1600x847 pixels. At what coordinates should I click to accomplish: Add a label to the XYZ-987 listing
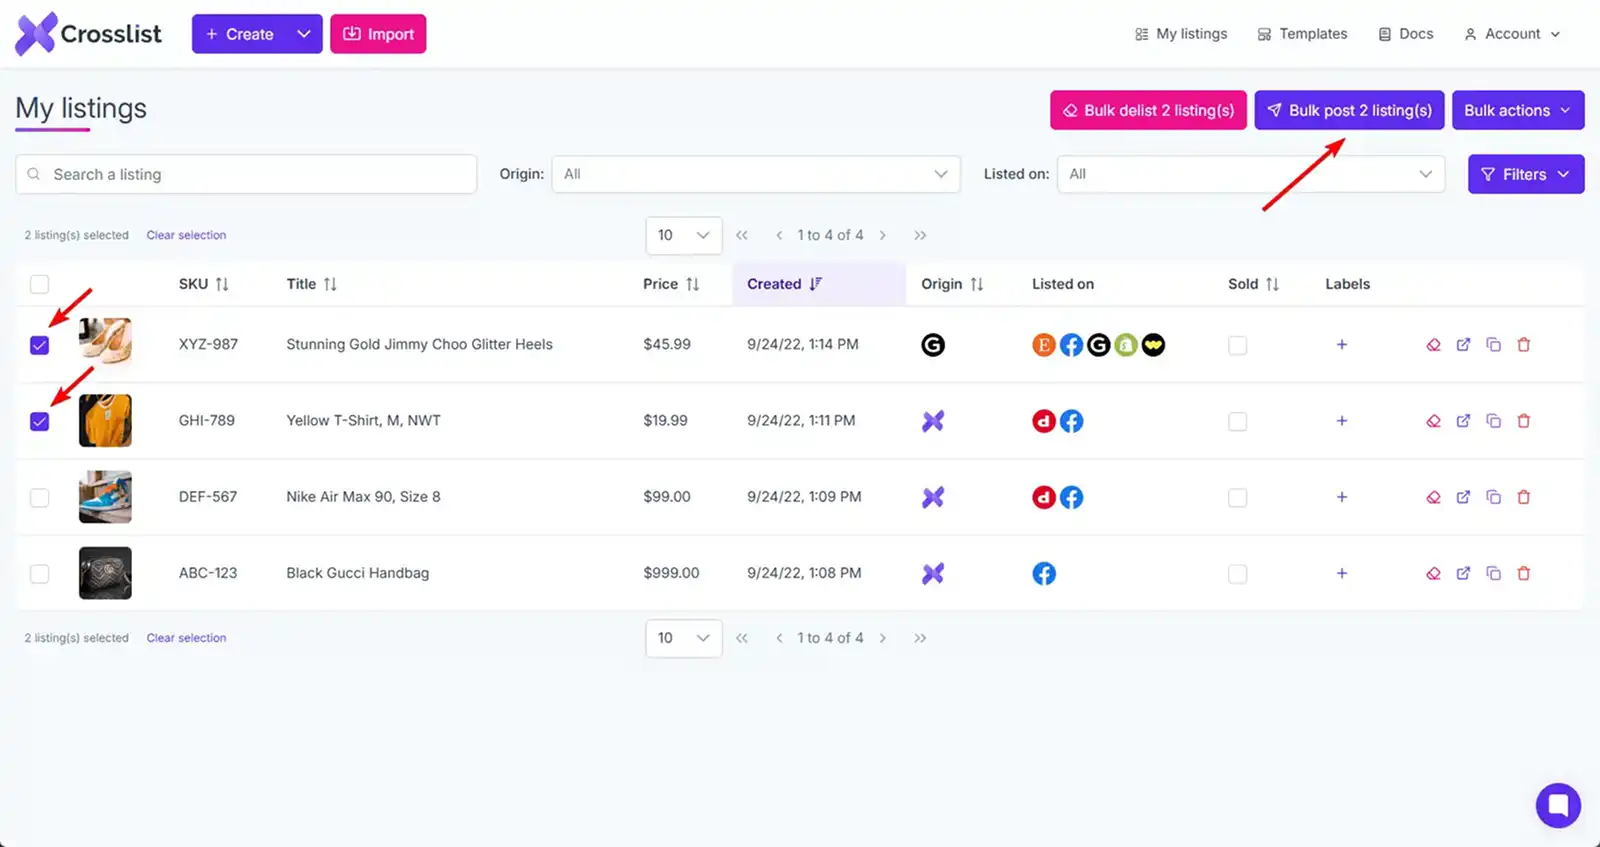point(1342,345)
